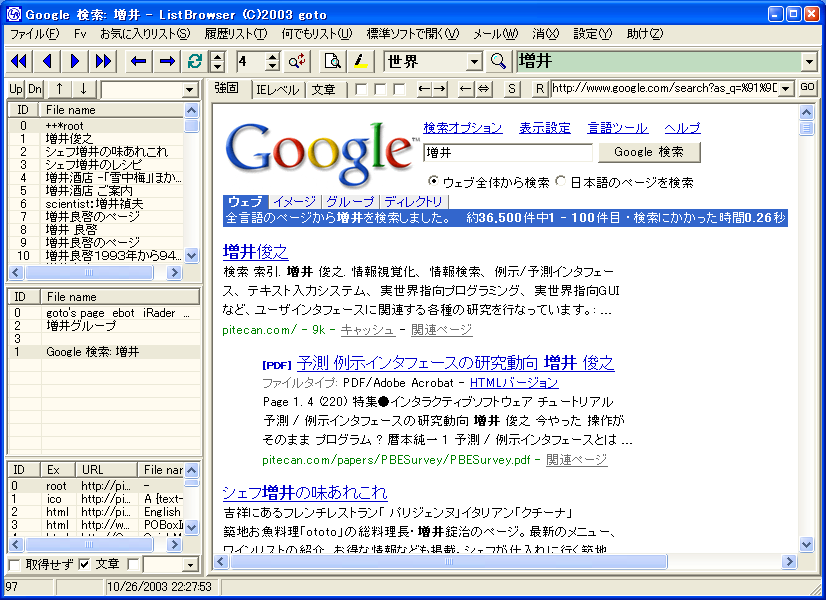Click the GO button beside URL

point(807,87)
